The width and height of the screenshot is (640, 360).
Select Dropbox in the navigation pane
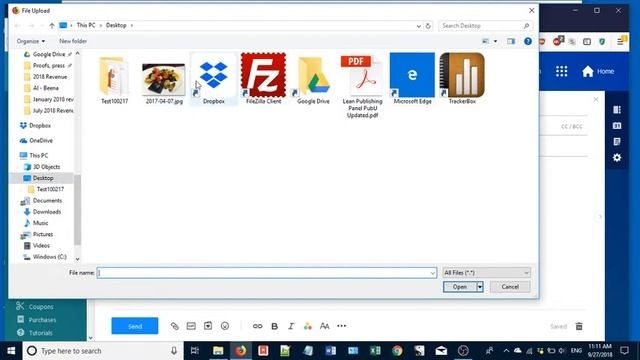point(40,126)
